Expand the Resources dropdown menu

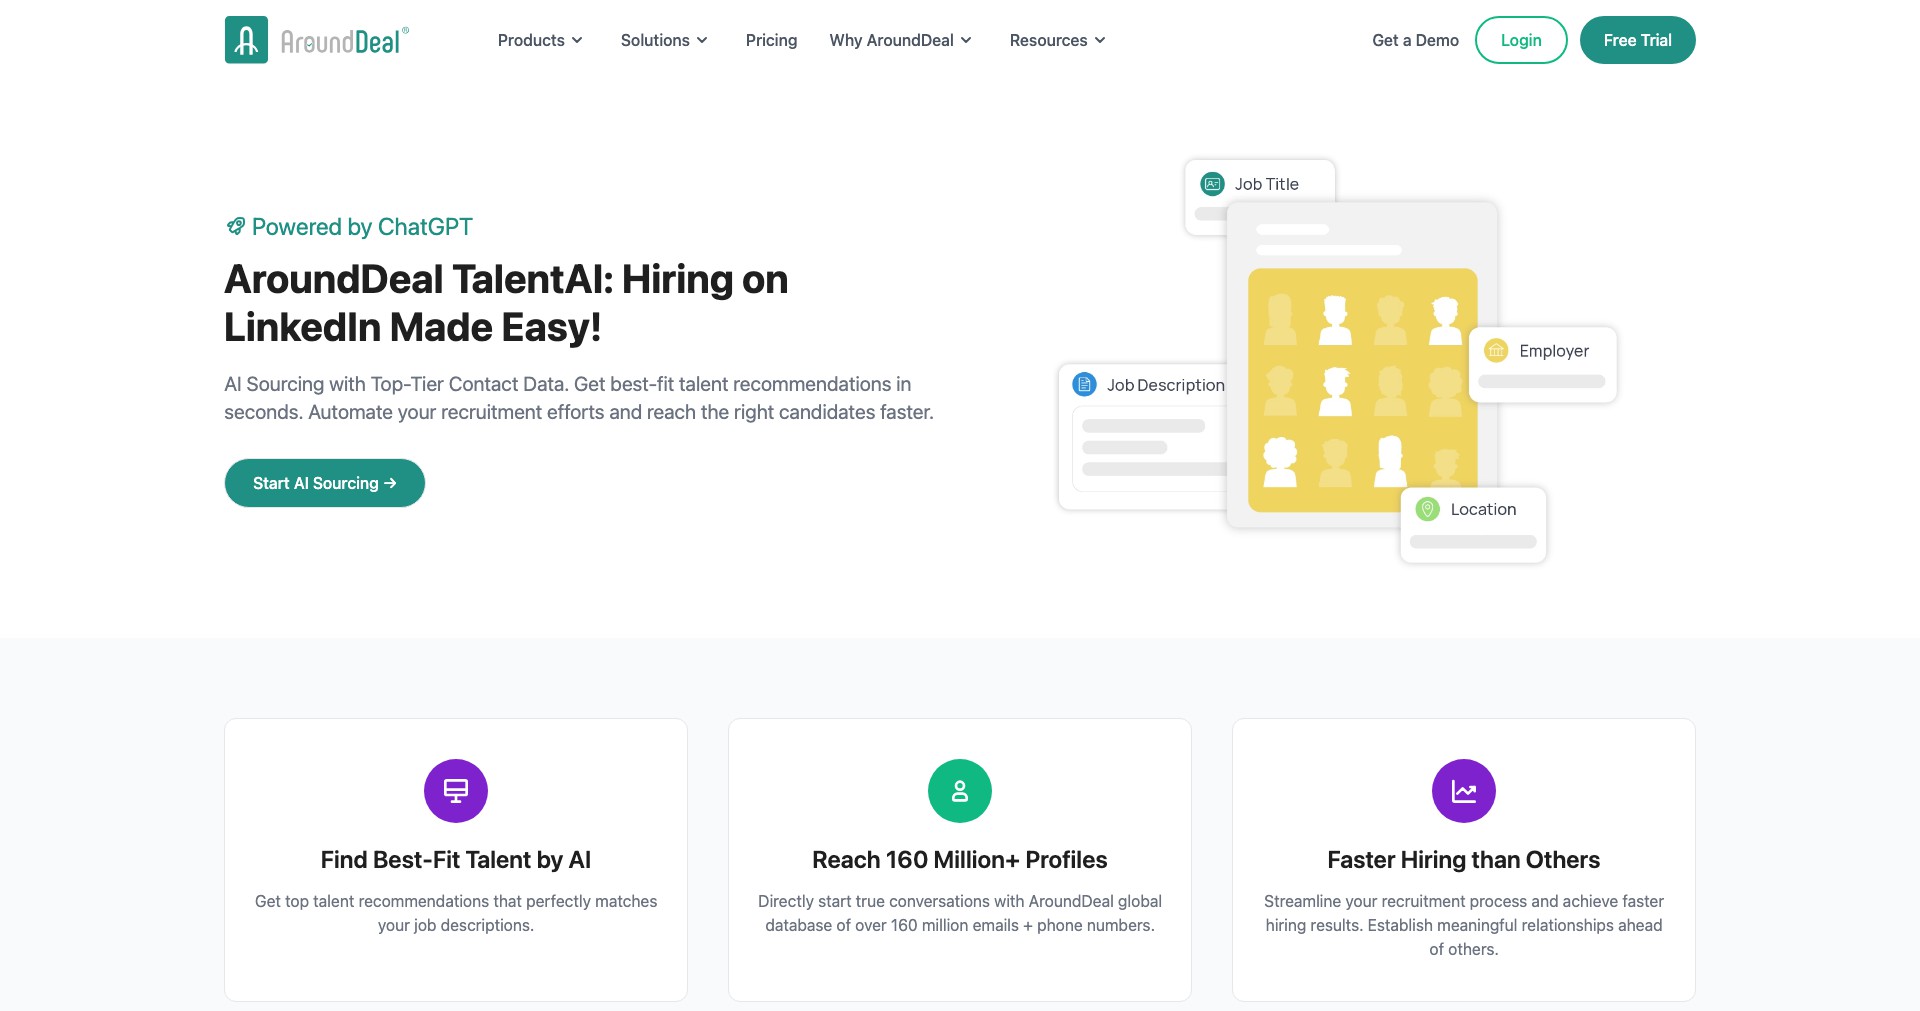1057,40
